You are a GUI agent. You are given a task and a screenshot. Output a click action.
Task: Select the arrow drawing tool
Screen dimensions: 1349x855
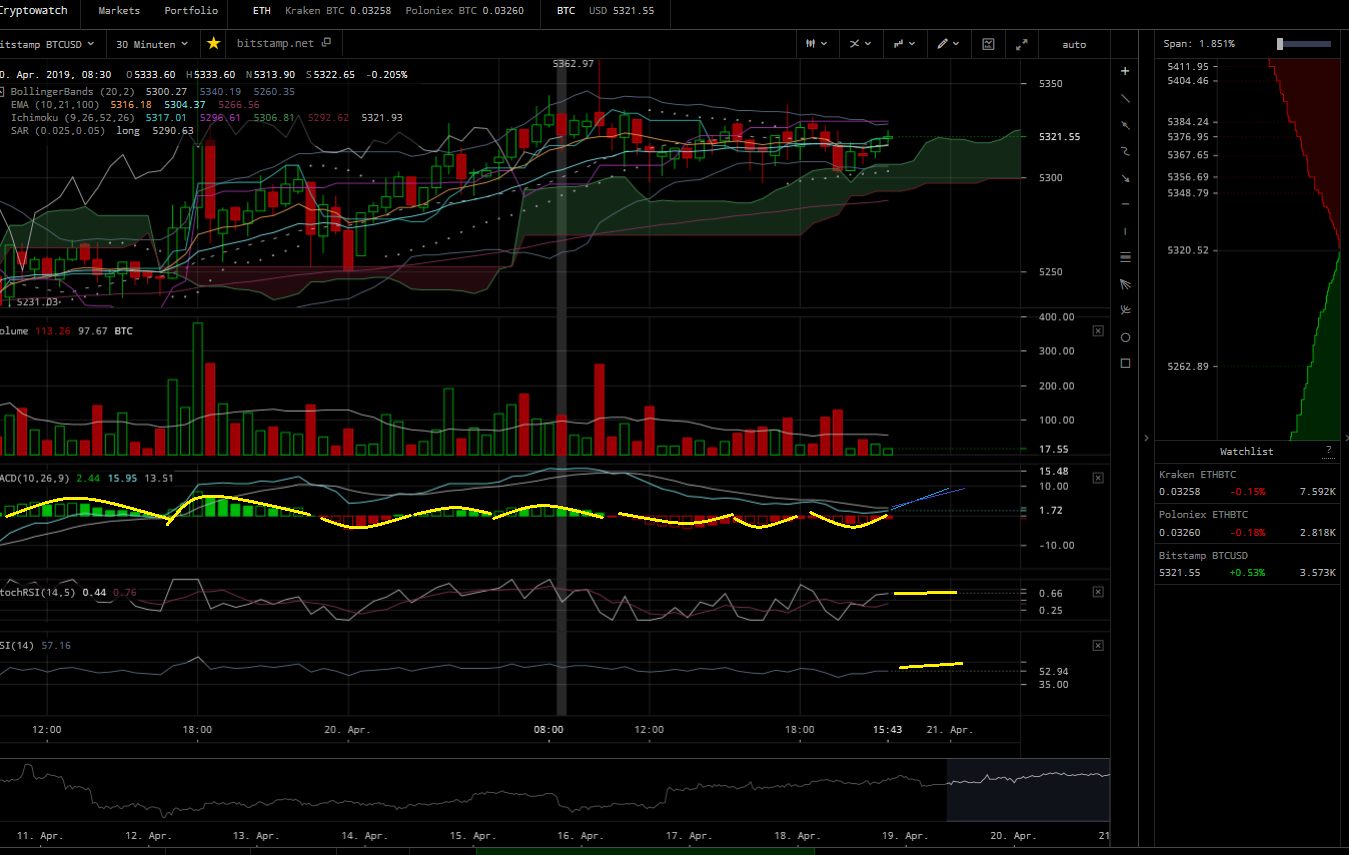[1125, 178]
